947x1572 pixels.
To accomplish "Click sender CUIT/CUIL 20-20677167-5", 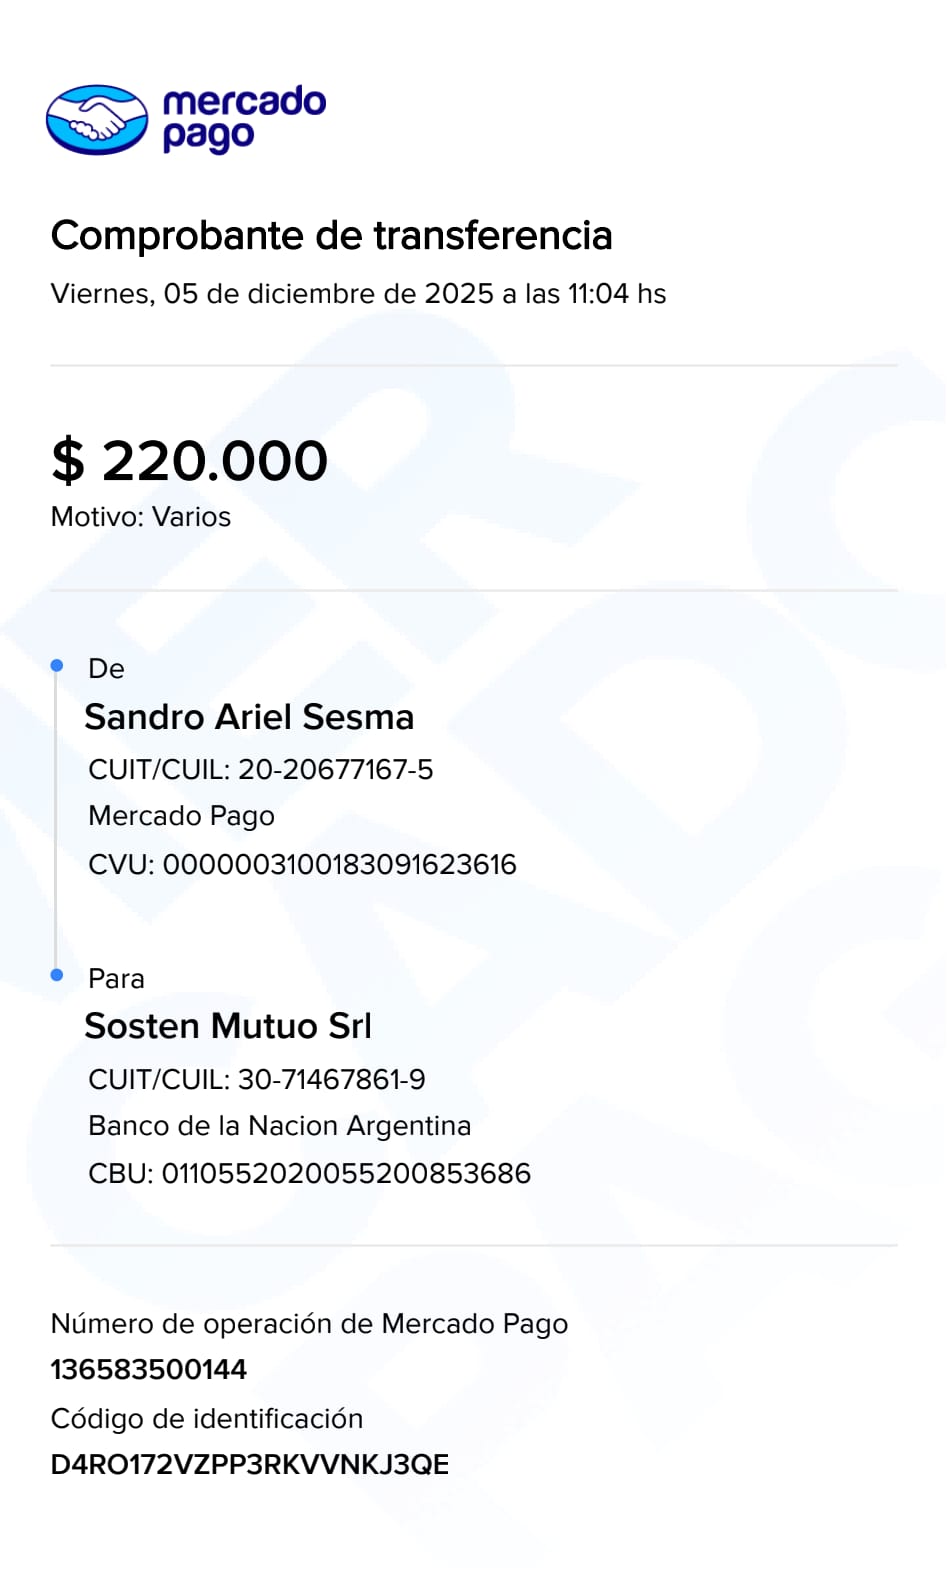I will pyautogui.click(x=260, y=770).
